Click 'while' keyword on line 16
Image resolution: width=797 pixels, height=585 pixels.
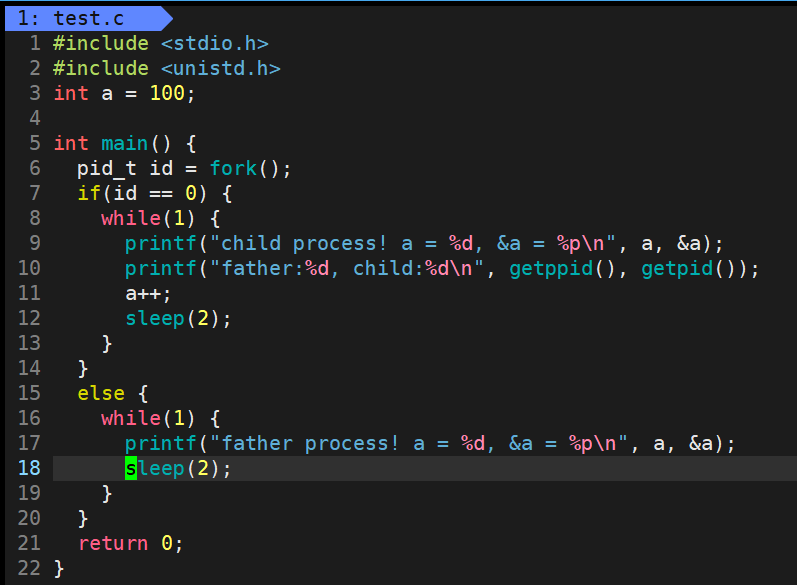click(131, 418)
